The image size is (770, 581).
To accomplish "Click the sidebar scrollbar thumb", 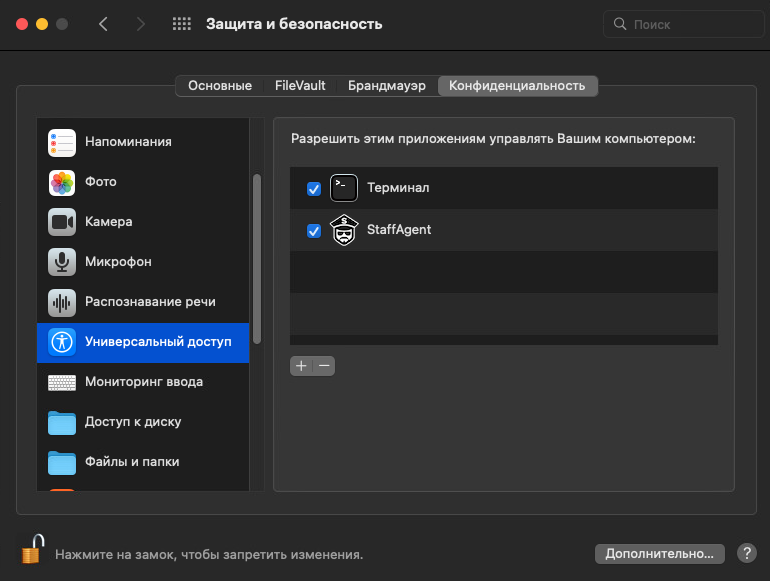I will pos(257,258).
